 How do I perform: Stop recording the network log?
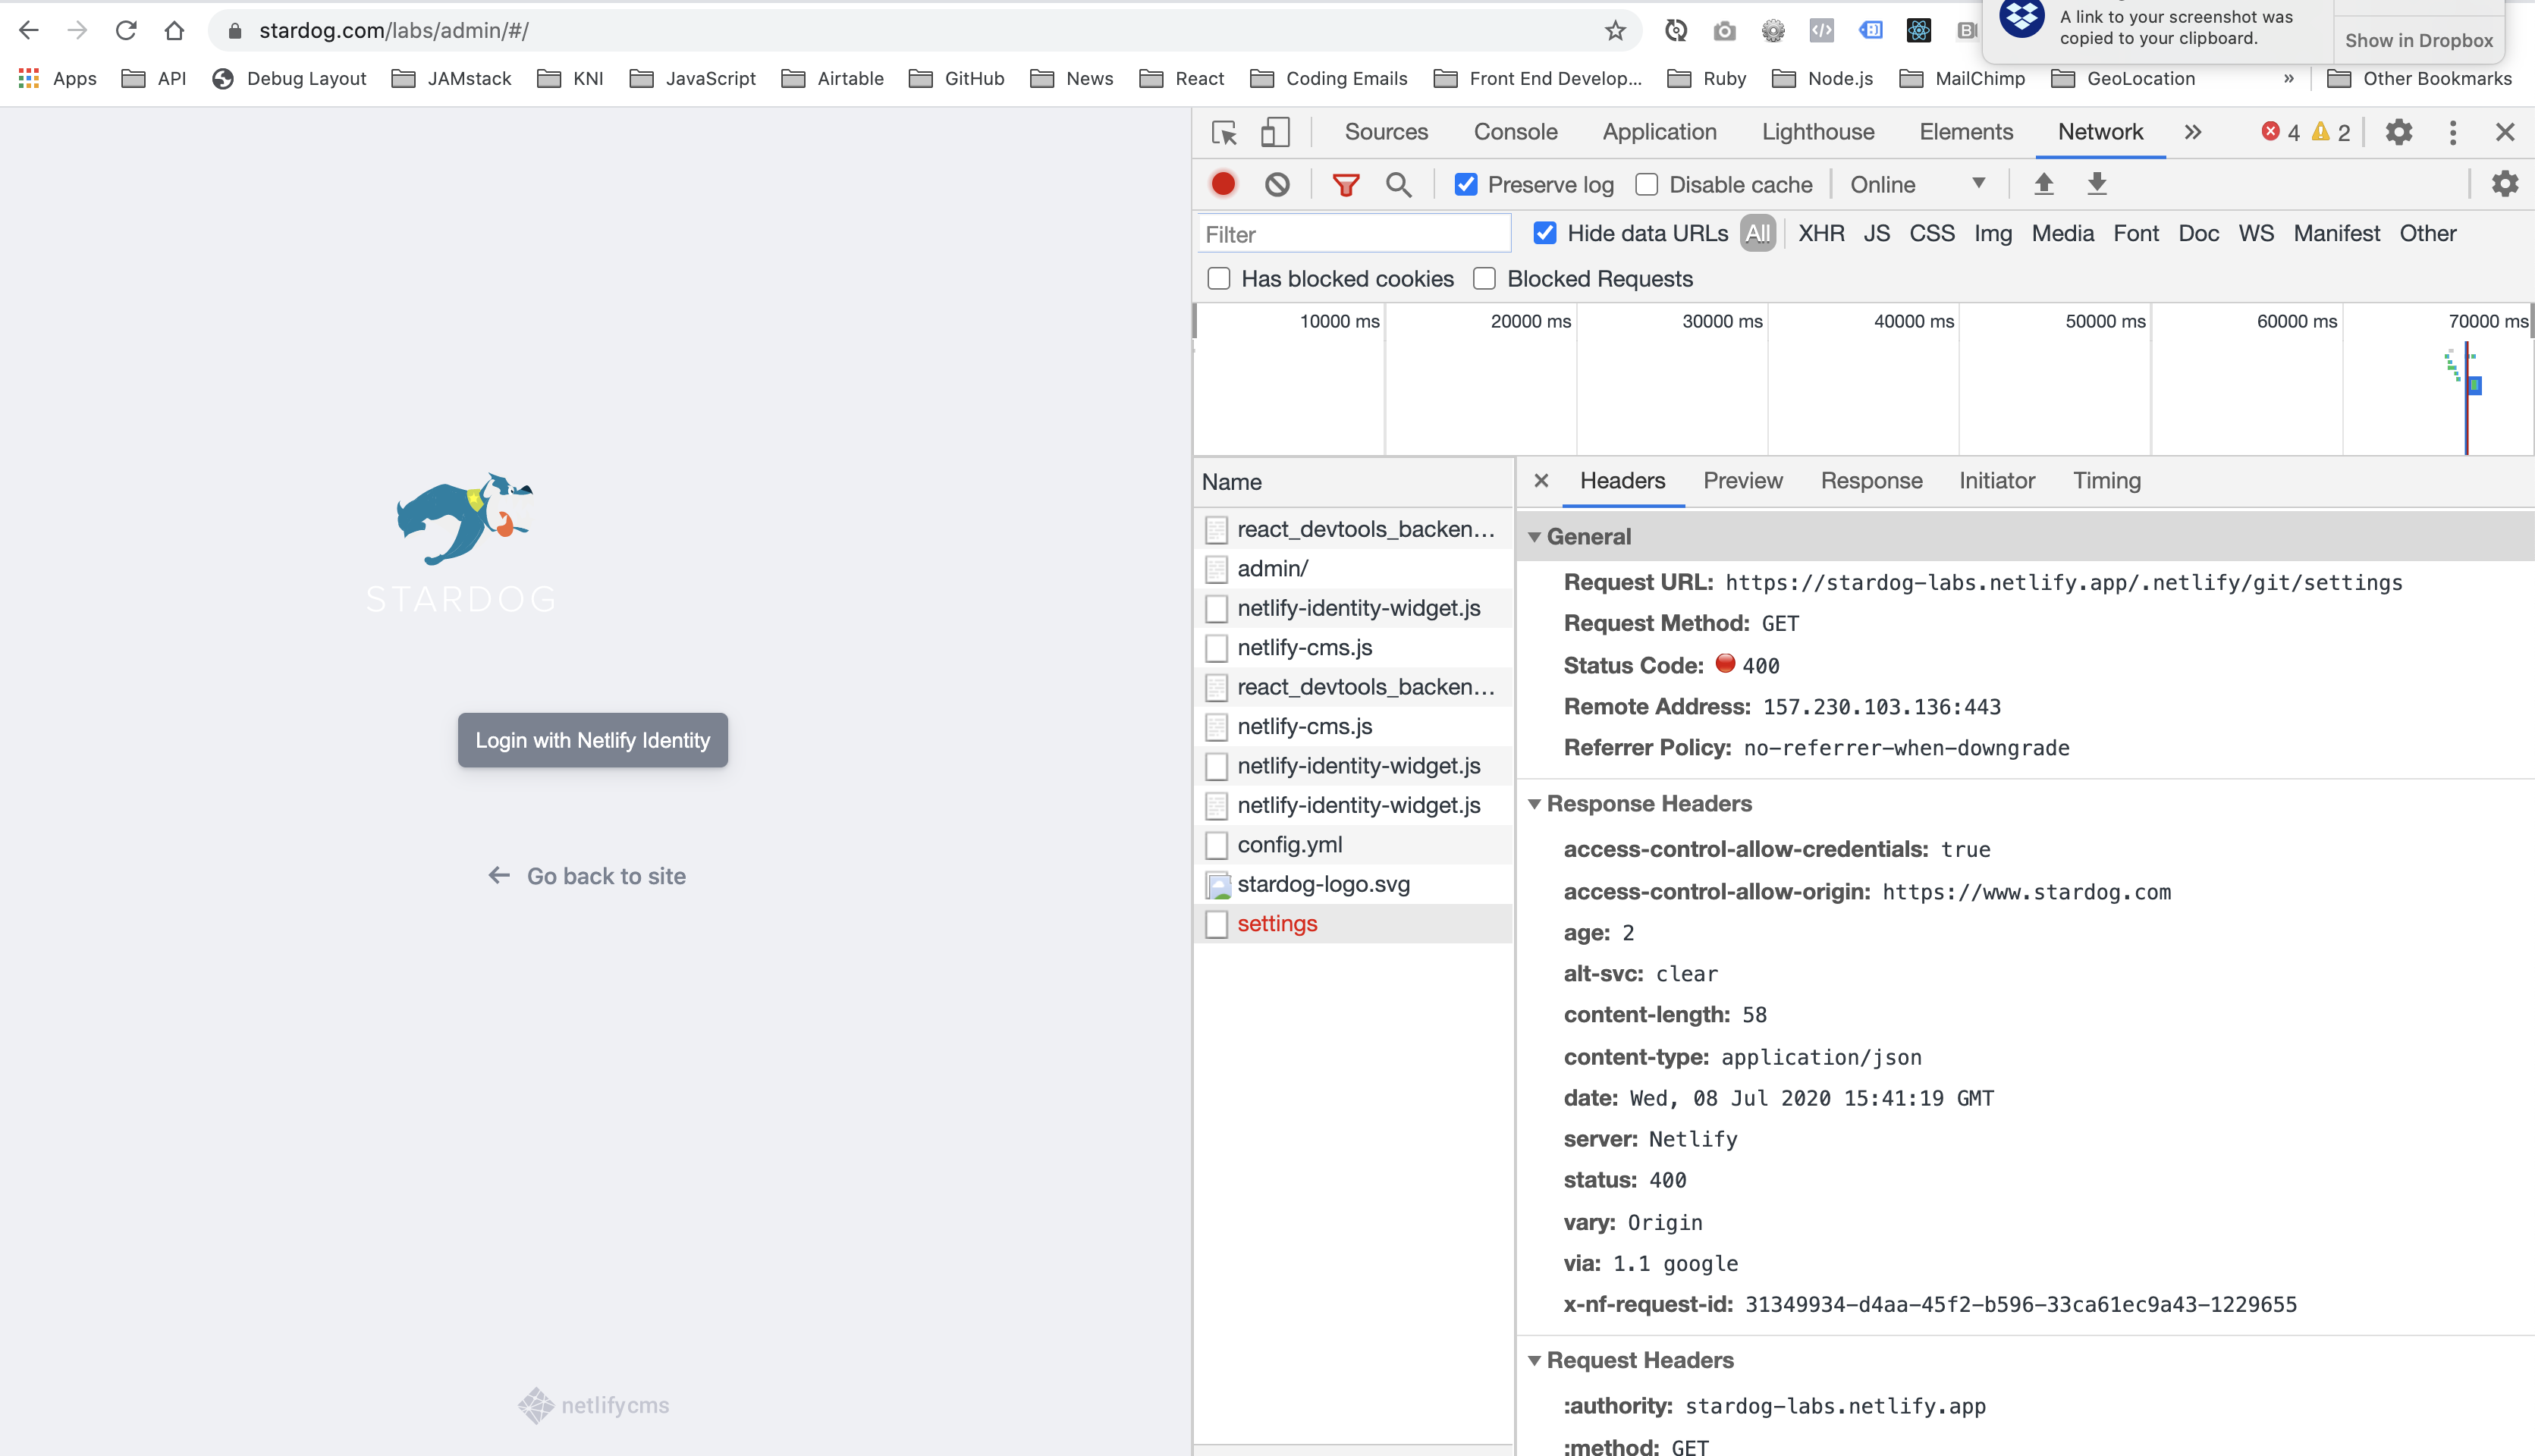pos(1223,184)
